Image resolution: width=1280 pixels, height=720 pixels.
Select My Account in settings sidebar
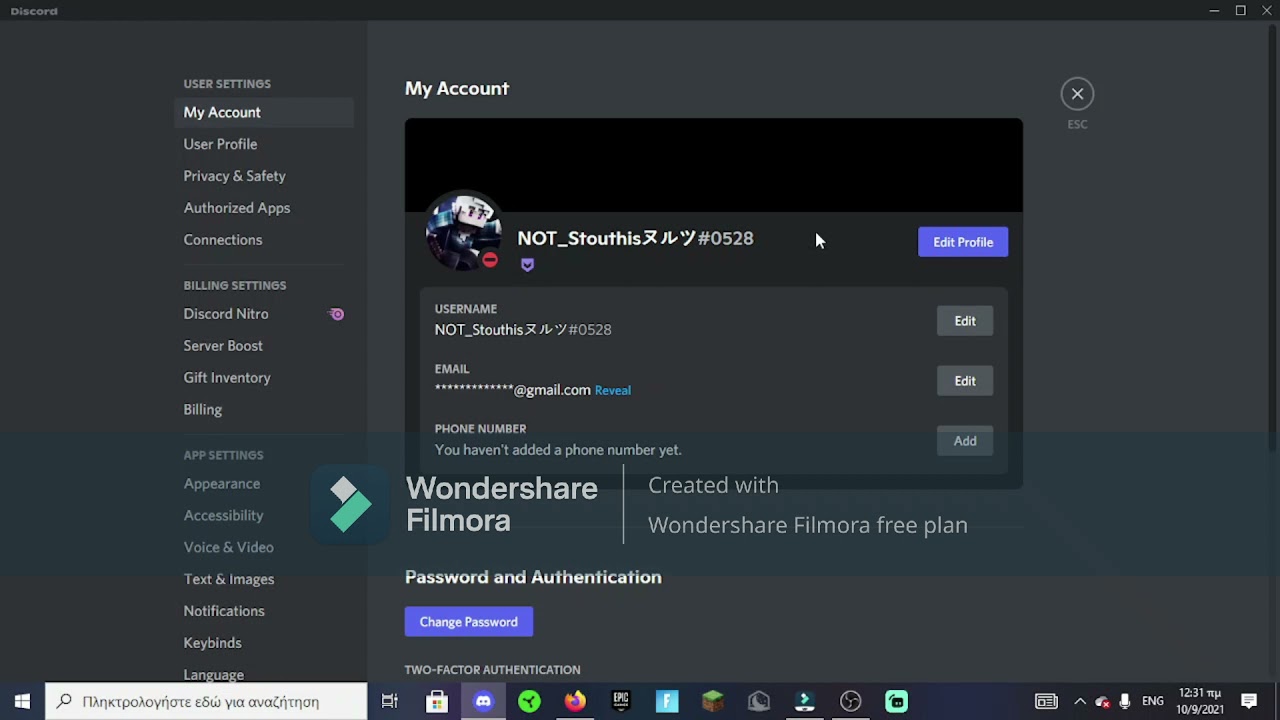pos(264,112)
